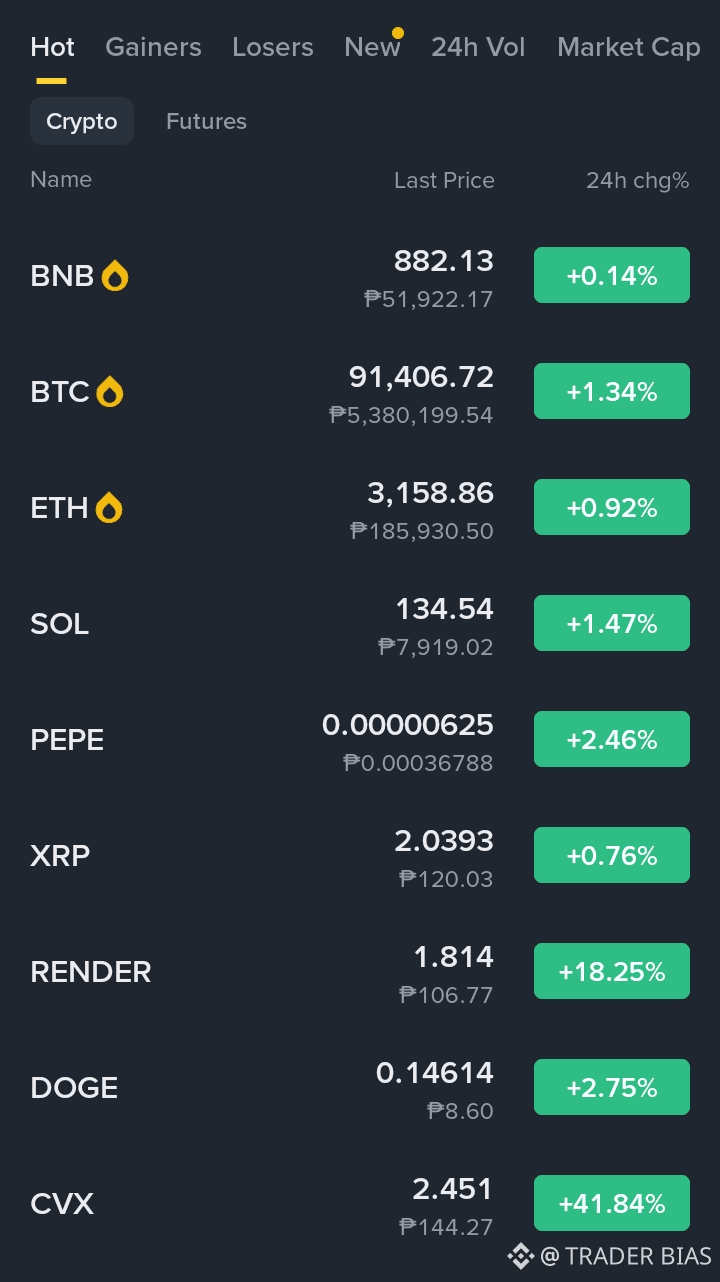Switch to the Gainers tab

coord(153,47)
